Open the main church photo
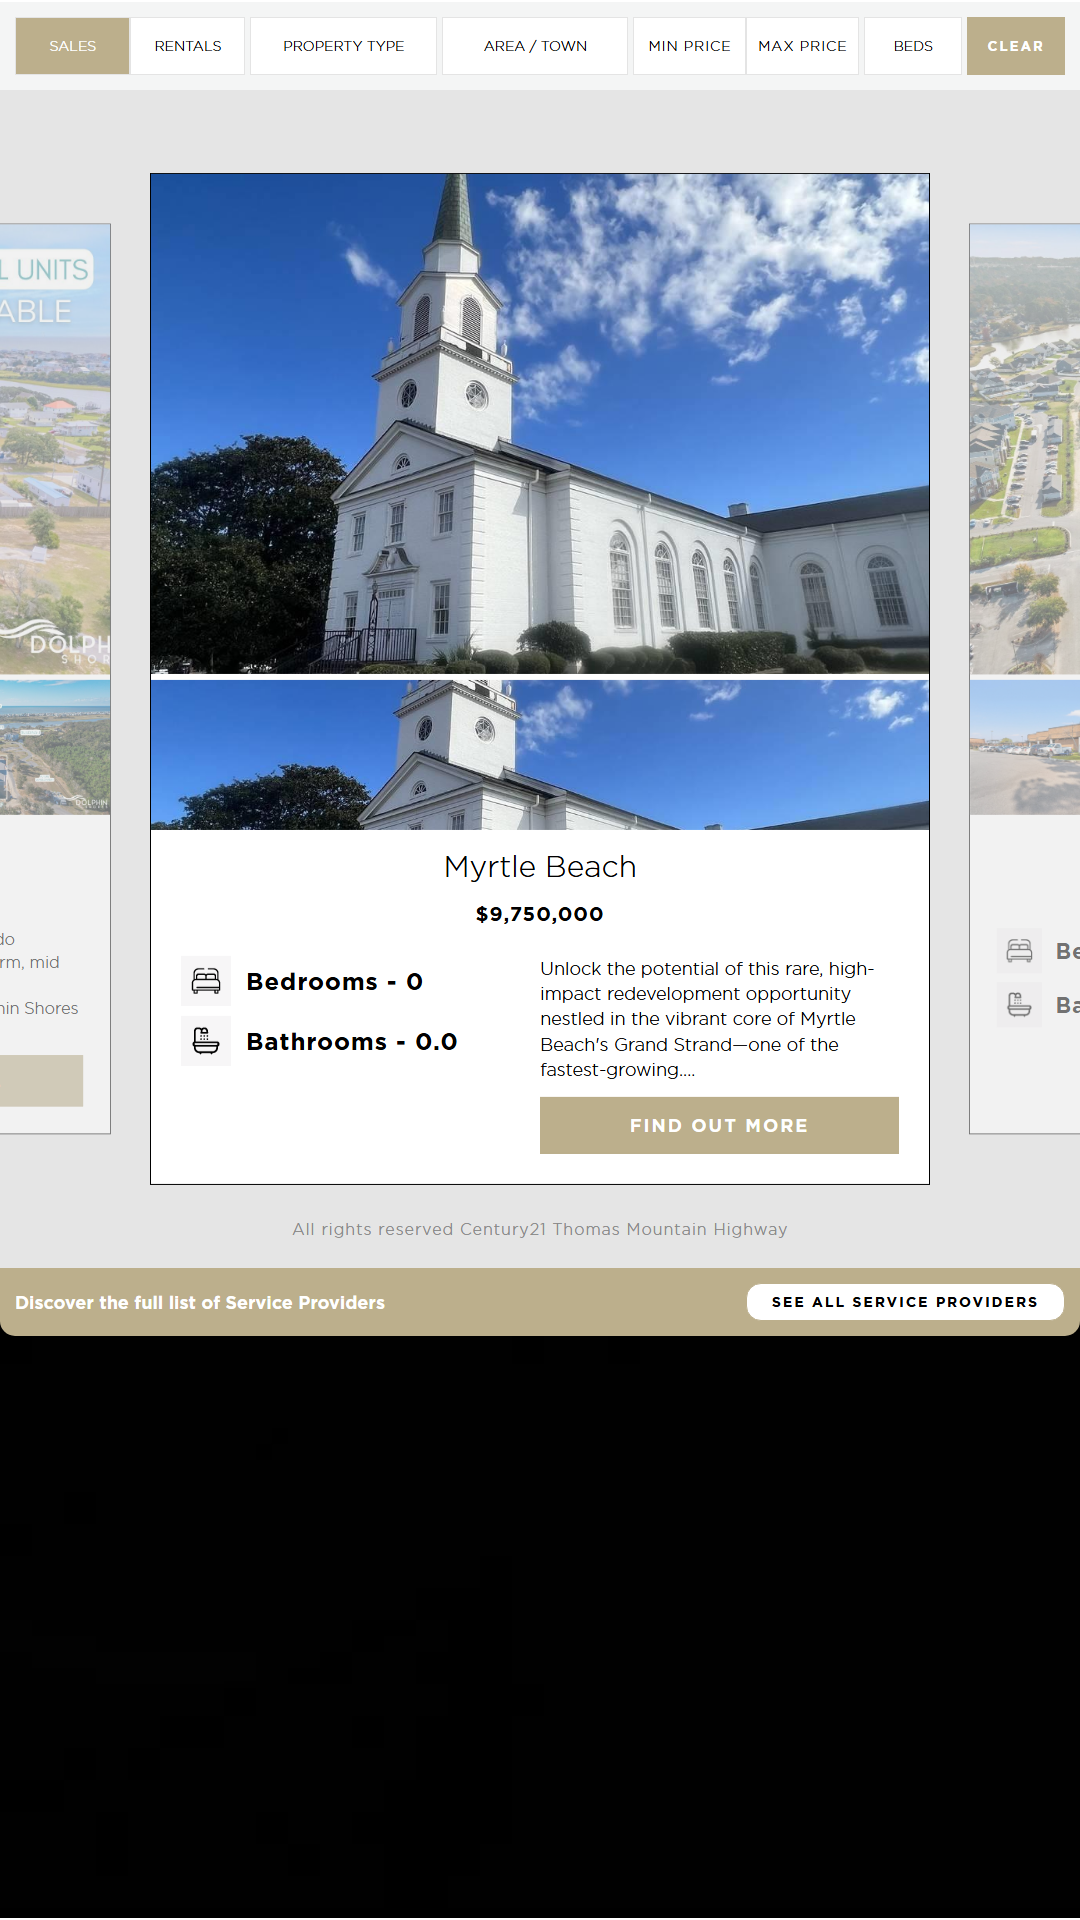The width and height of the screenshot is (1080, 1920). [x=540, y=424]
